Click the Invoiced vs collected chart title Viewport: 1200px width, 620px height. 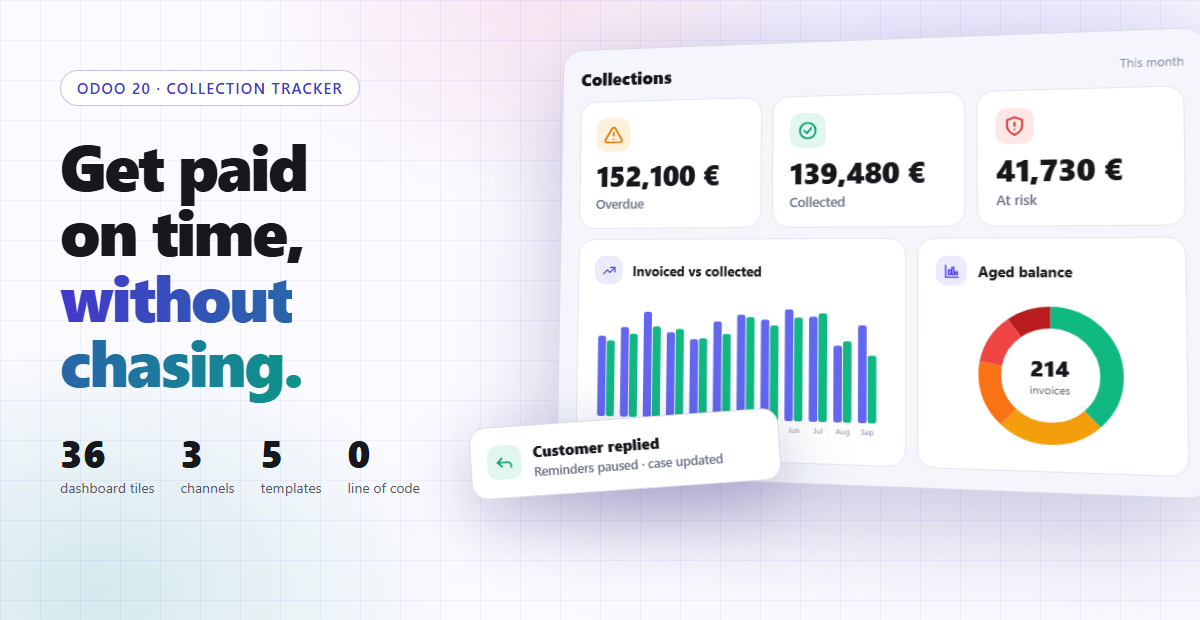(697, 271)
